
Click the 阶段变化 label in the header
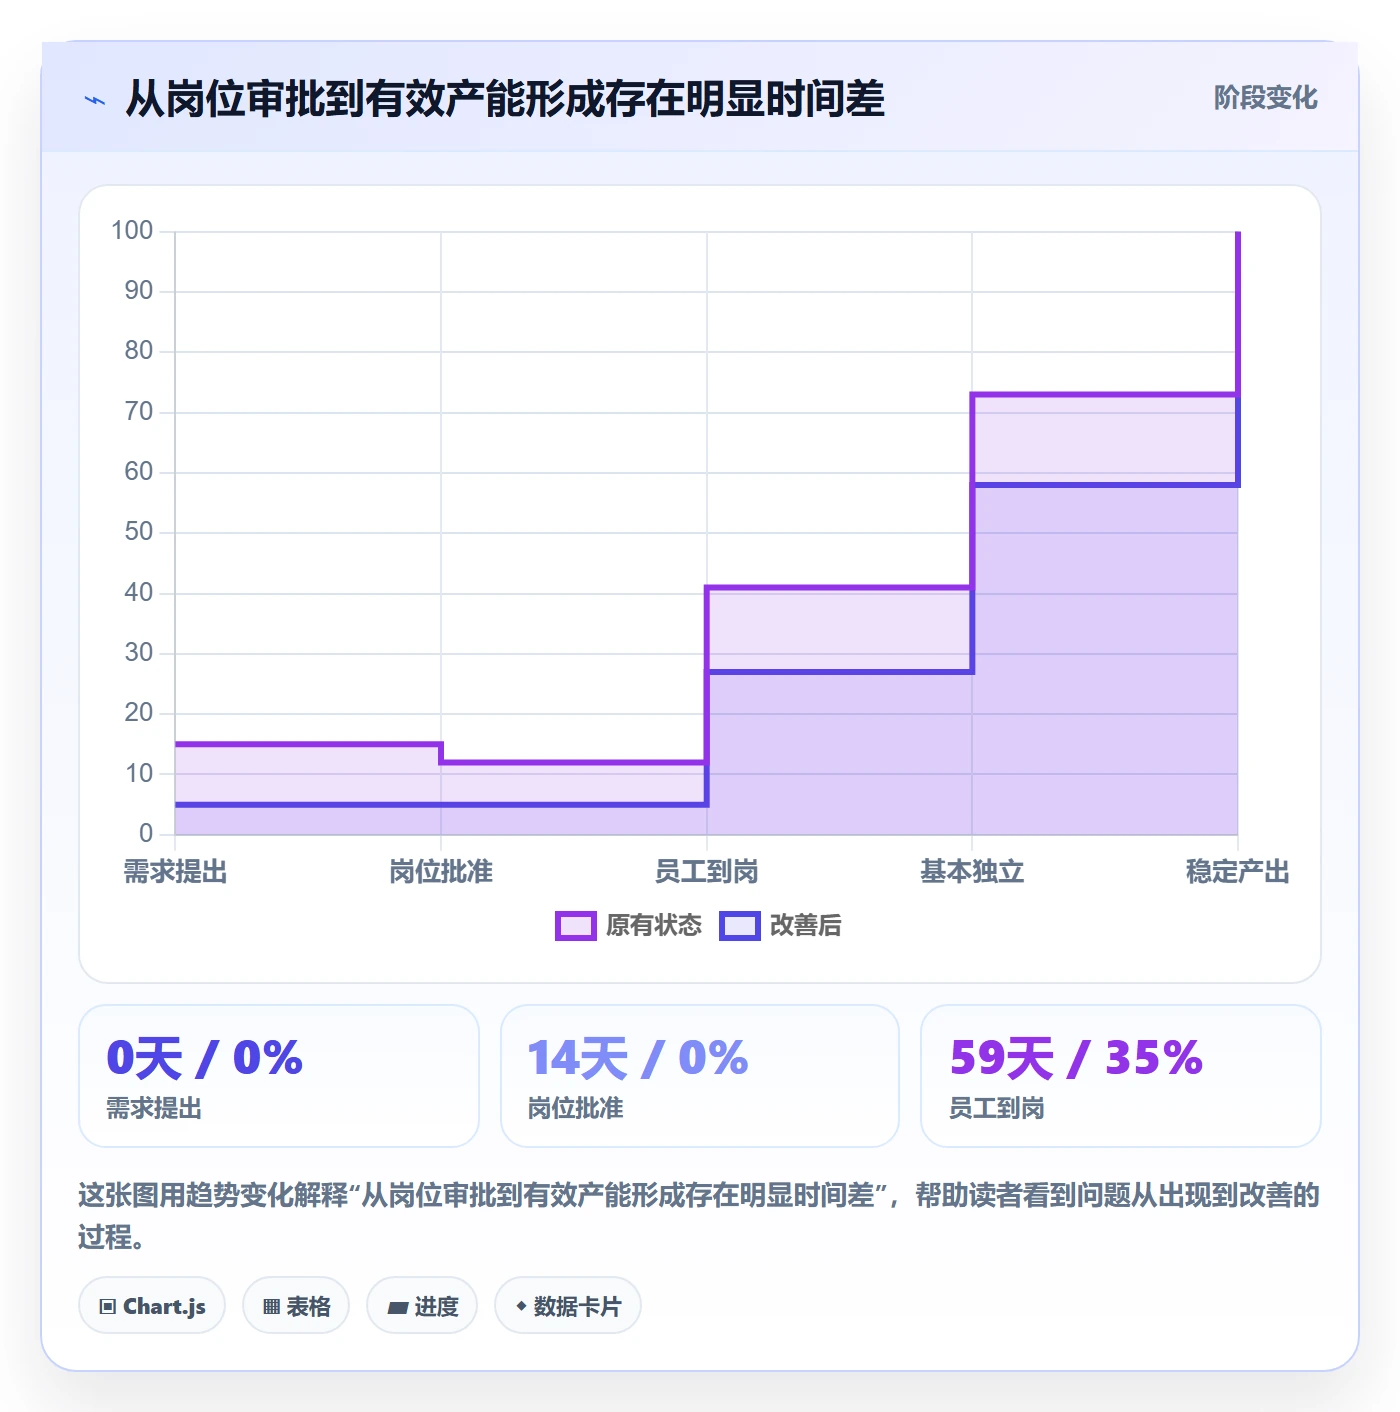point(1265,98)
